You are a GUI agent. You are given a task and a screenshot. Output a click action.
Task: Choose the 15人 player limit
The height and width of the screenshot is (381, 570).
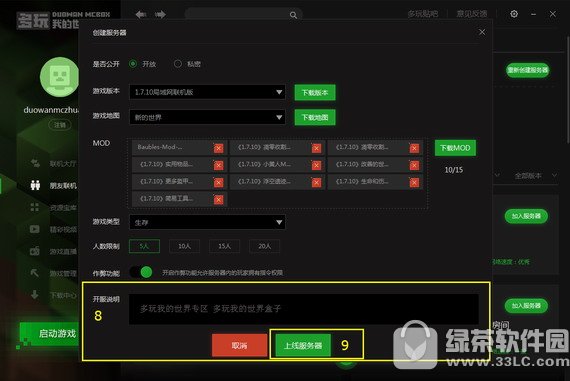[224, 246]
